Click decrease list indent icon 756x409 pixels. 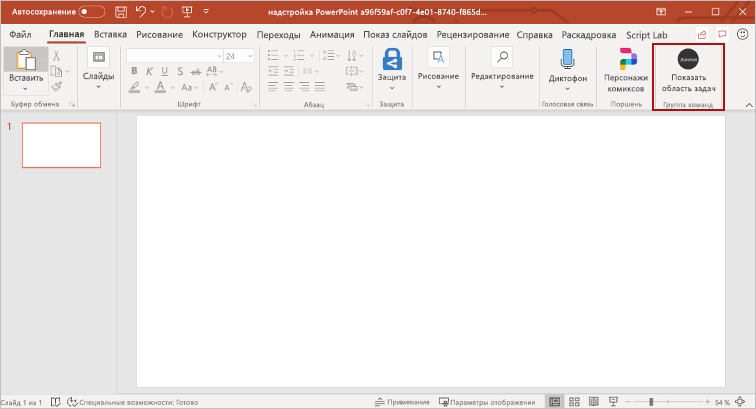point(273,71)
